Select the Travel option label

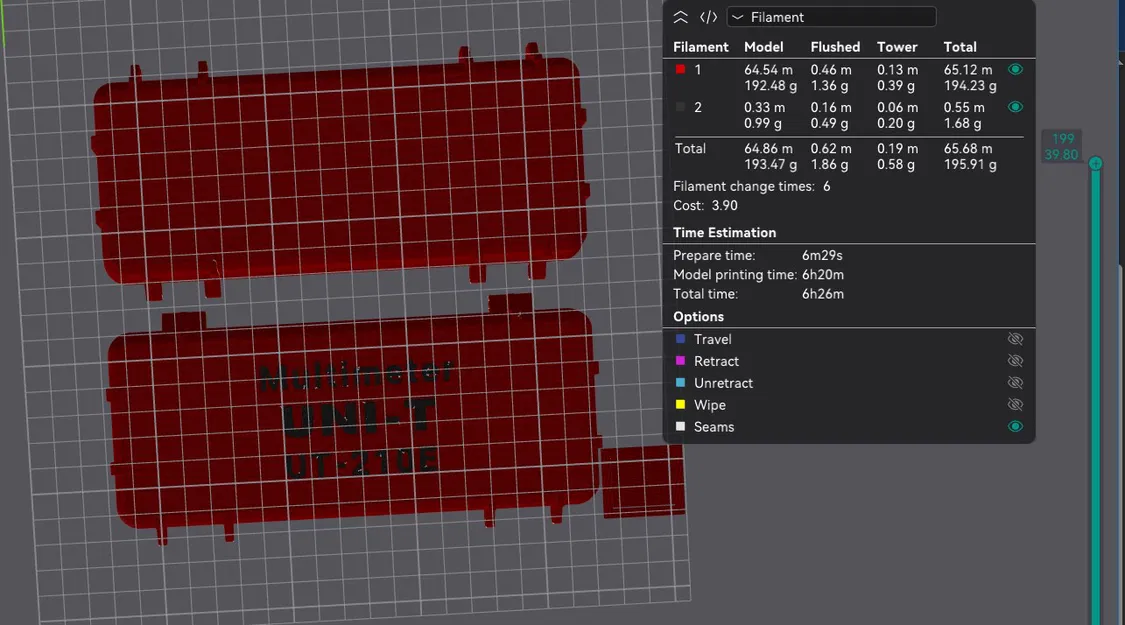(x=712, y=339)
